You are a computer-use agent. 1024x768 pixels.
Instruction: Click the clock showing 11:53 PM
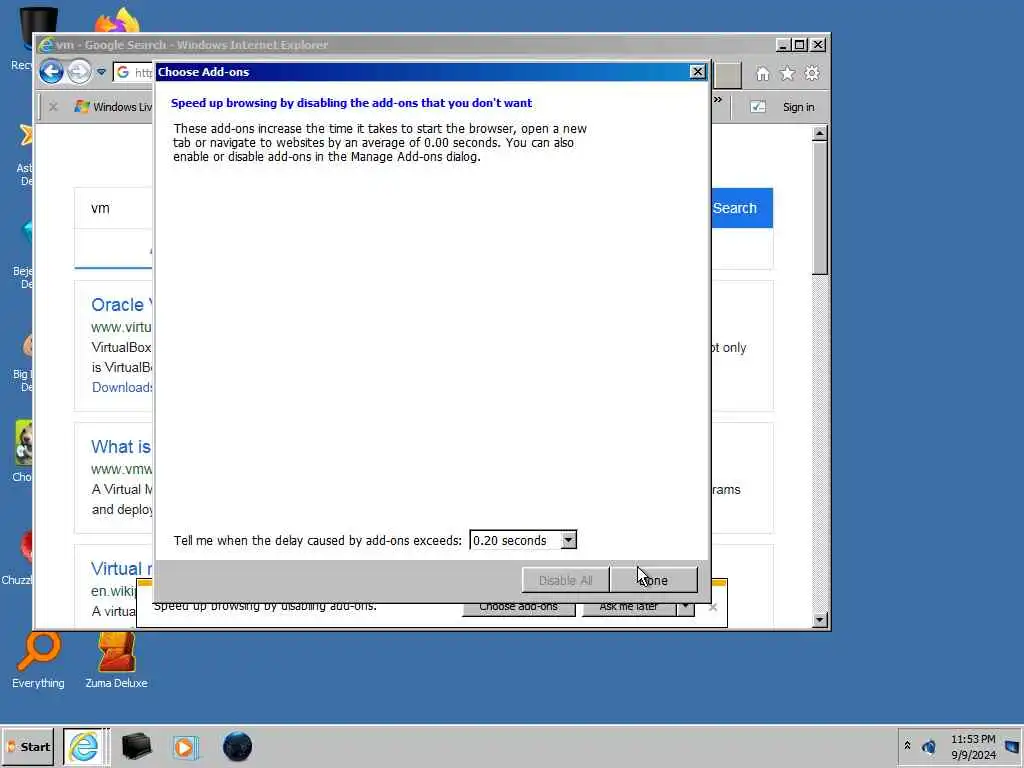pyautogui.click(x=973, y=746)
